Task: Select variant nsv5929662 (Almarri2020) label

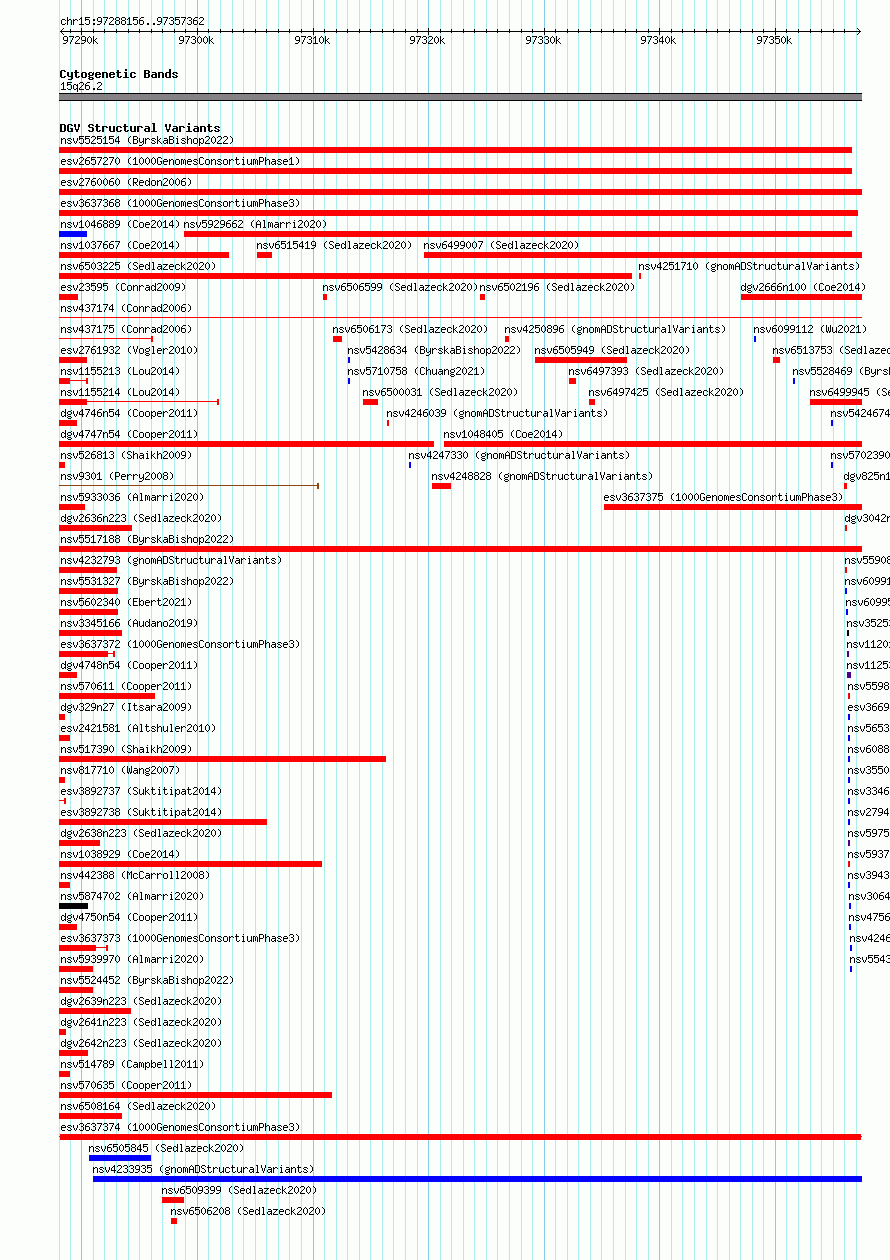Action: coord(255,224)
